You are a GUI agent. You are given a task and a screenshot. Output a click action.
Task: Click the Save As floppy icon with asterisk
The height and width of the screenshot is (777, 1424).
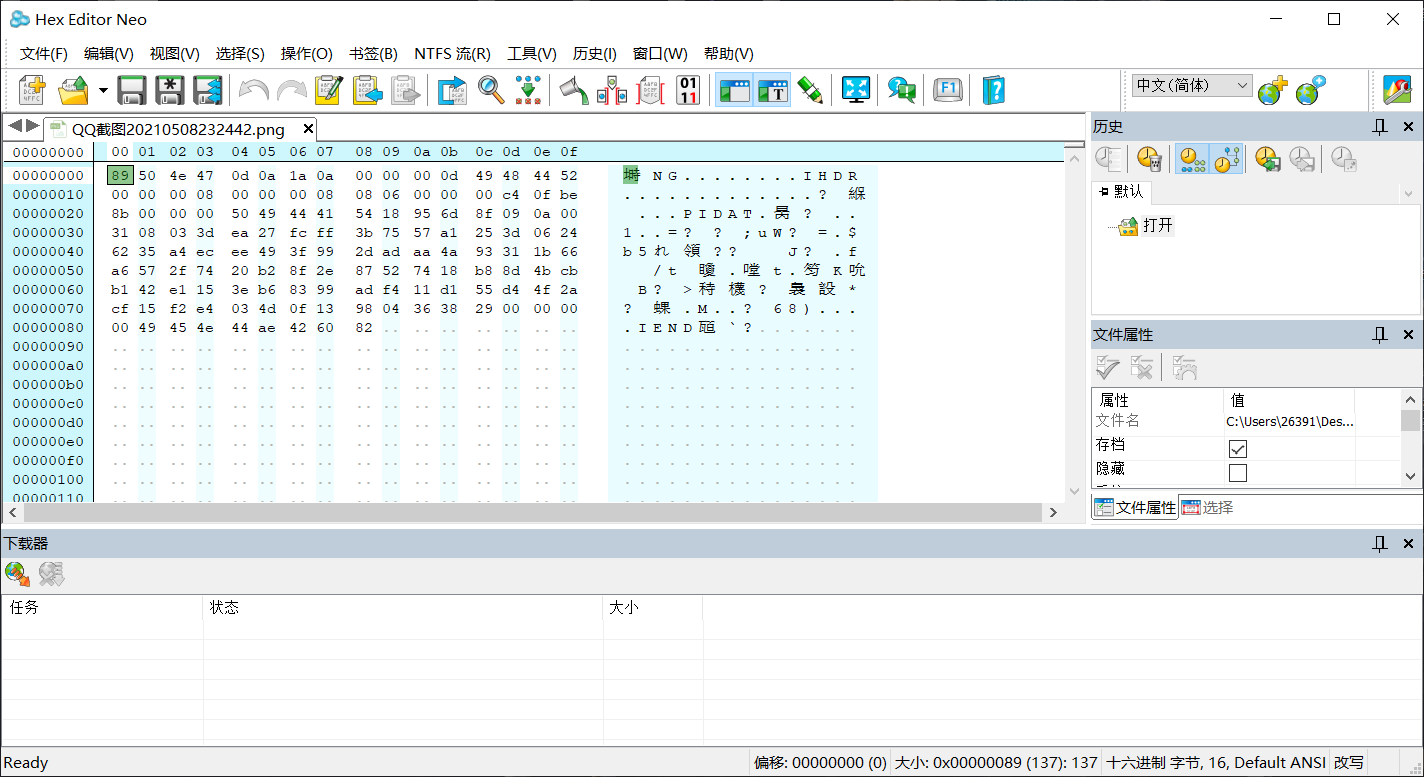point(170,90)
